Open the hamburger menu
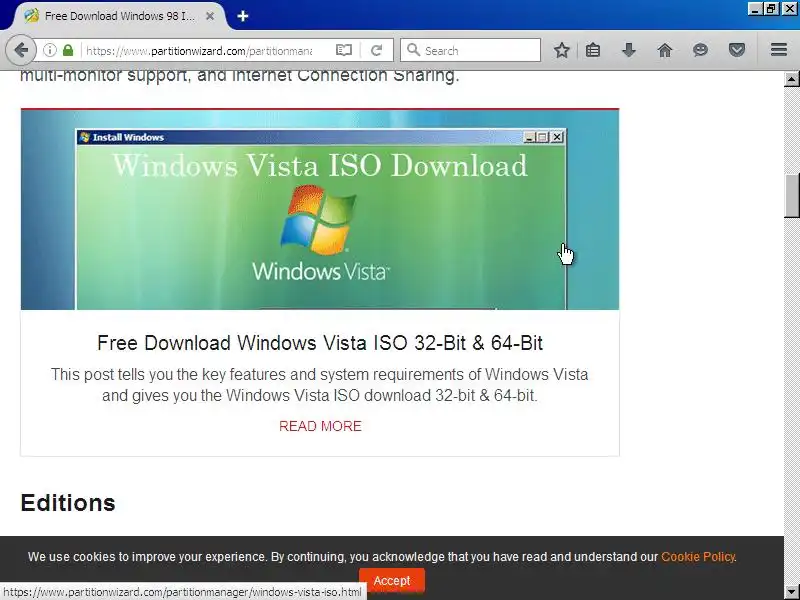Image resolution: width=800 pixels, height=600 pixels. point(779,50)
